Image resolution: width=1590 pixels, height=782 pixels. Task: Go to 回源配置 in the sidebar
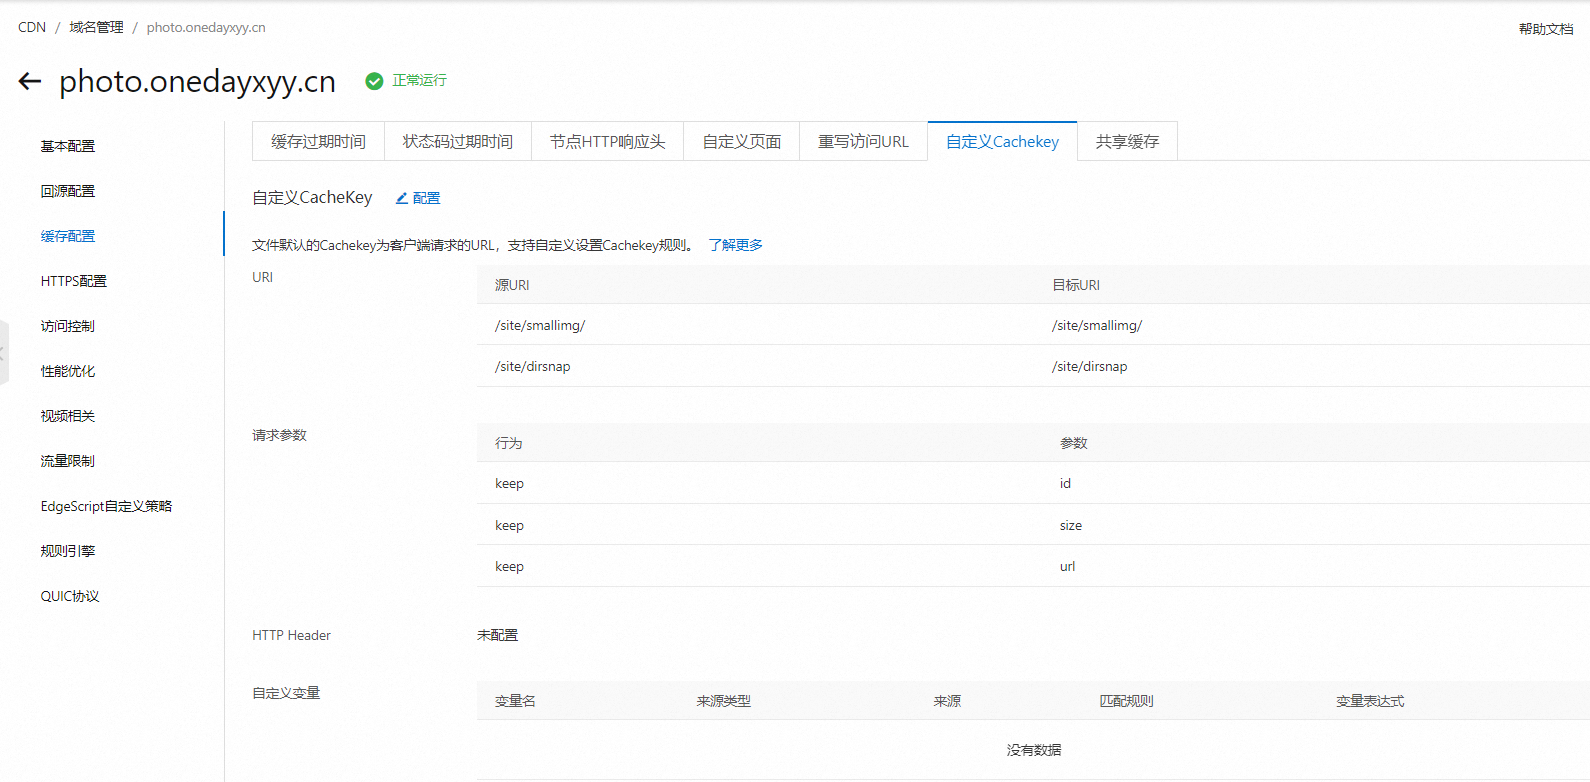(x=68, y=191)
